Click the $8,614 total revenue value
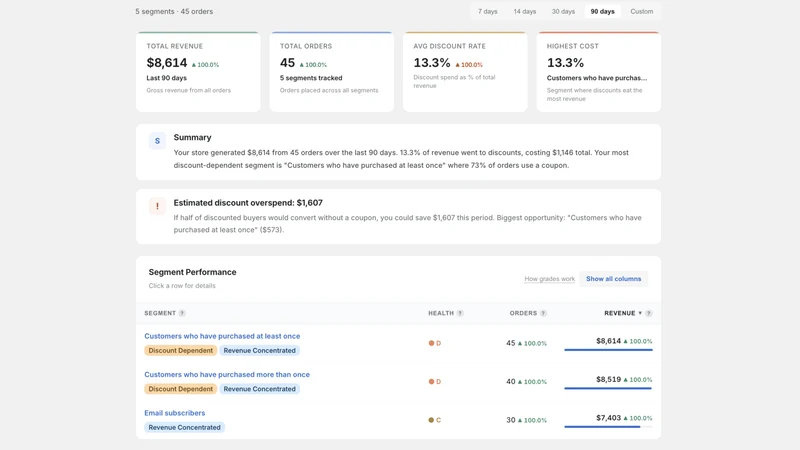 pyautogui.click(x=167, y=63)
